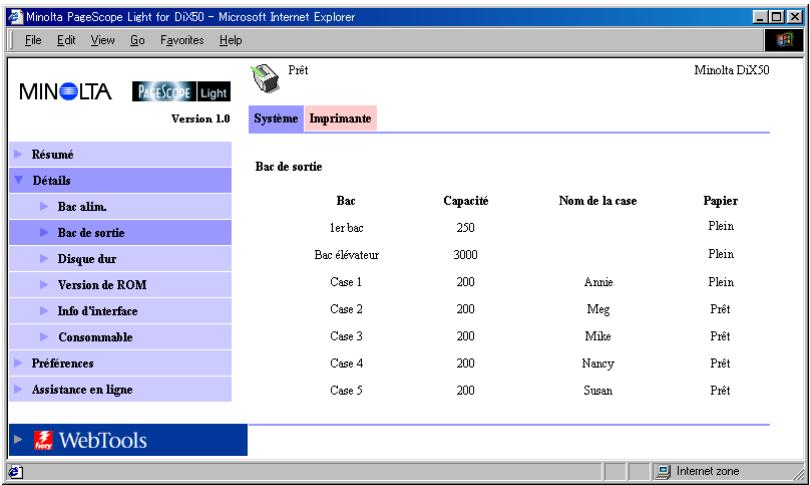
Task: Open the Détails section
Action: (x=120, y=180)
